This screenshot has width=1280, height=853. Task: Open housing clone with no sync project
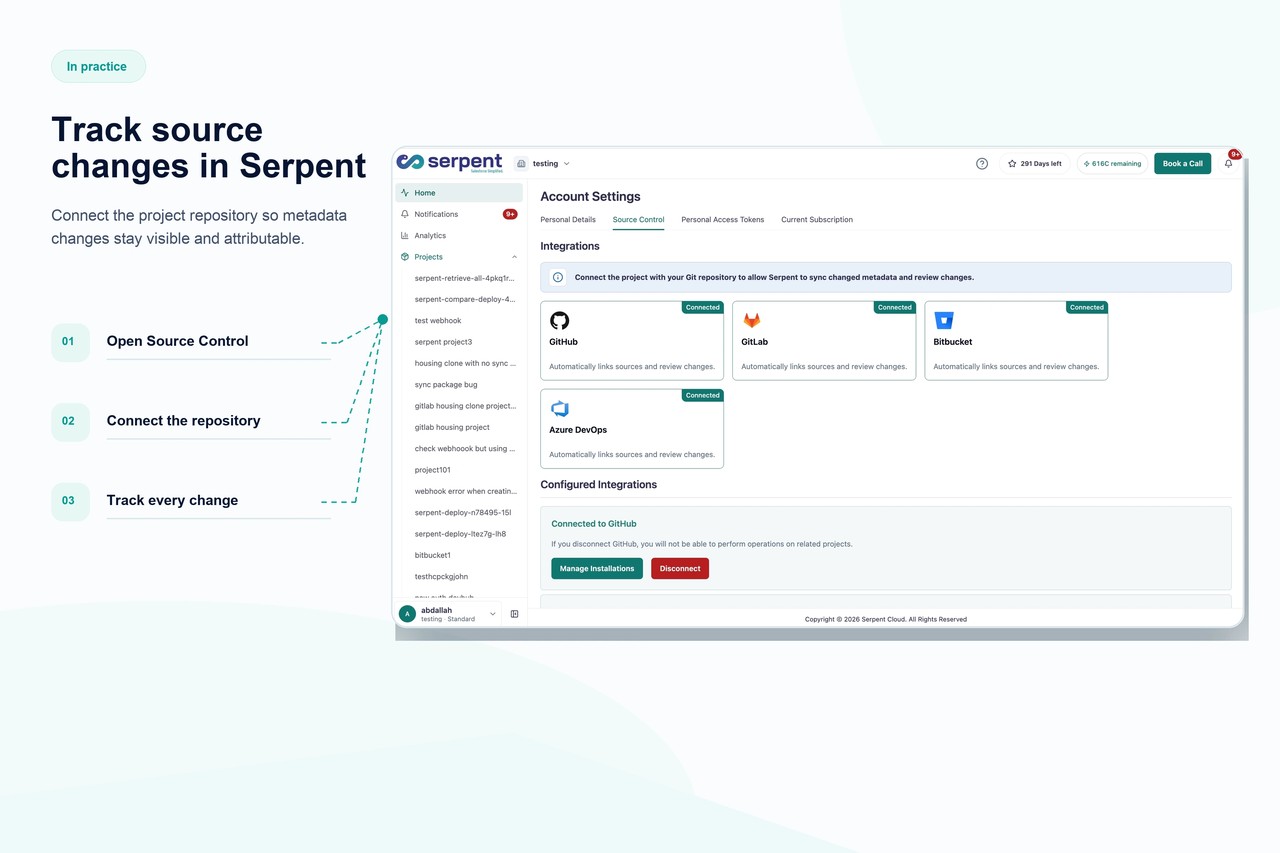[464, 363]
